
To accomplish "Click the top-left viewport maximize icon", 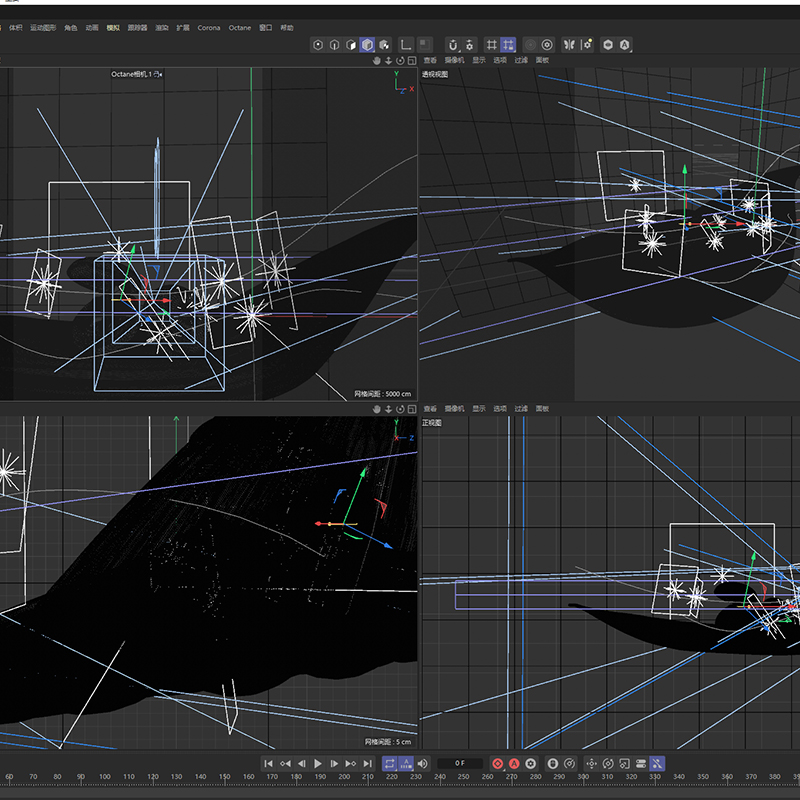I will pyautogui.click(x=410, y=60).
